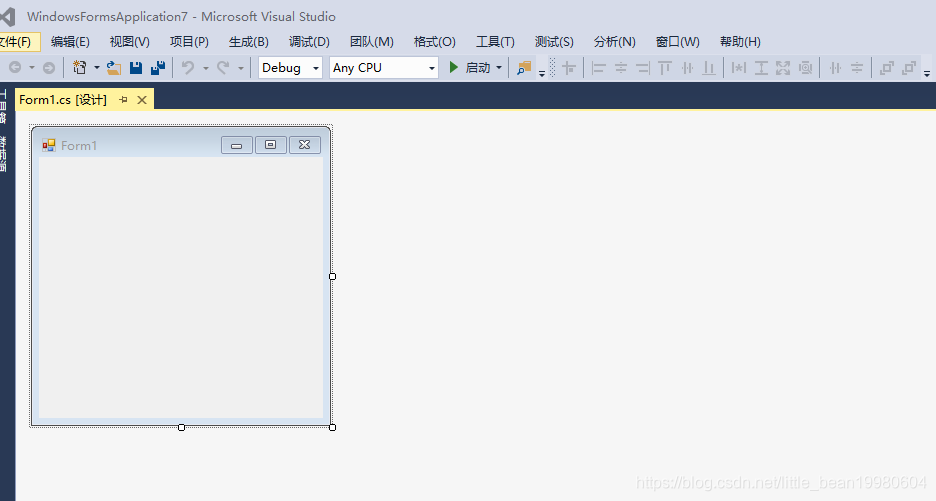Click the Bring to Front icon
Screen dimensions: 936x501
coord(887,67)
